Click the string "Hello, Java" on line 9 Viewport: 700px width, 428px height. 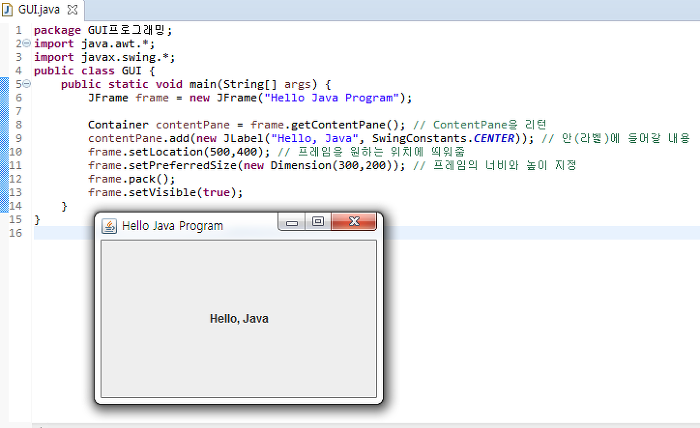click(x=315, y=138)
